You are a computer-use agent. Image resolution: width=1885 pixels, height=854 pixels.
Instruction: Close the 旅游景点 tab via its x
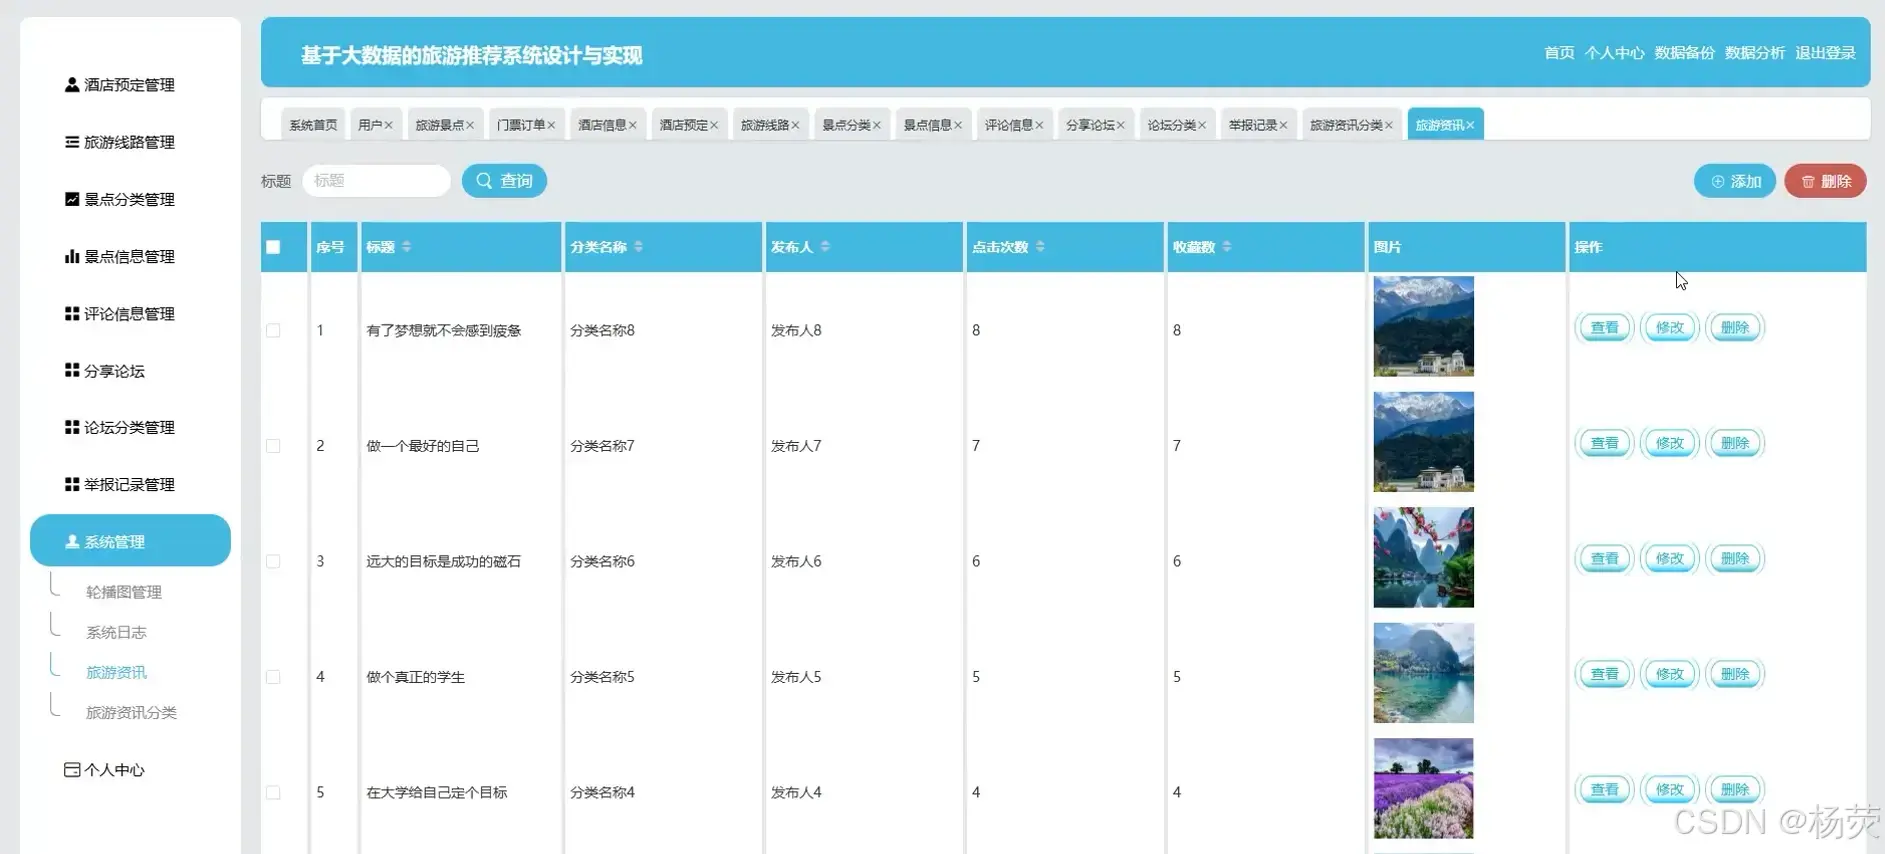pyautogui.click(x=470, y=125)
